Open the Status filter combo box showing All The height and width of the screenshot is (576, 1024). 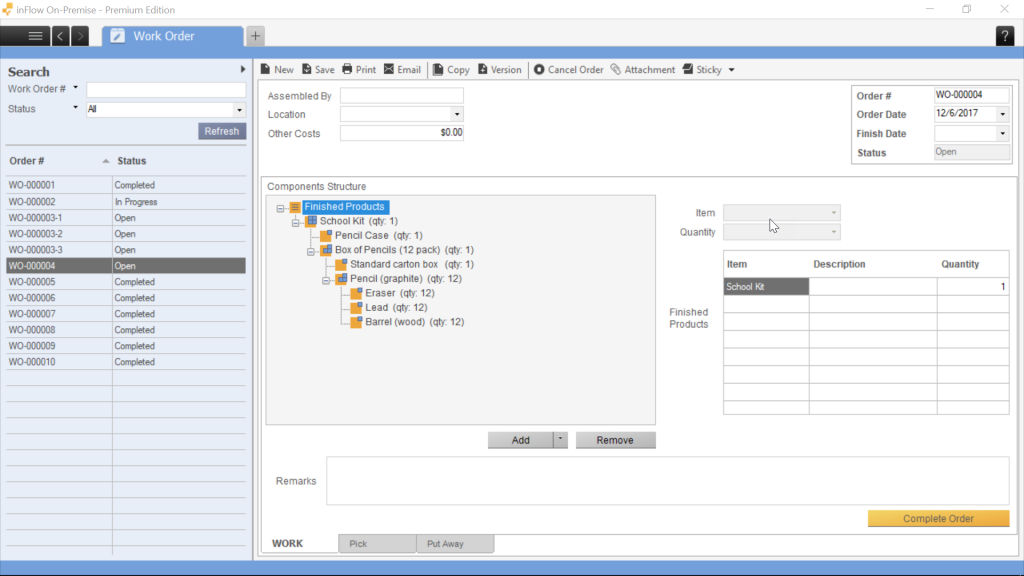pos(166,109)
